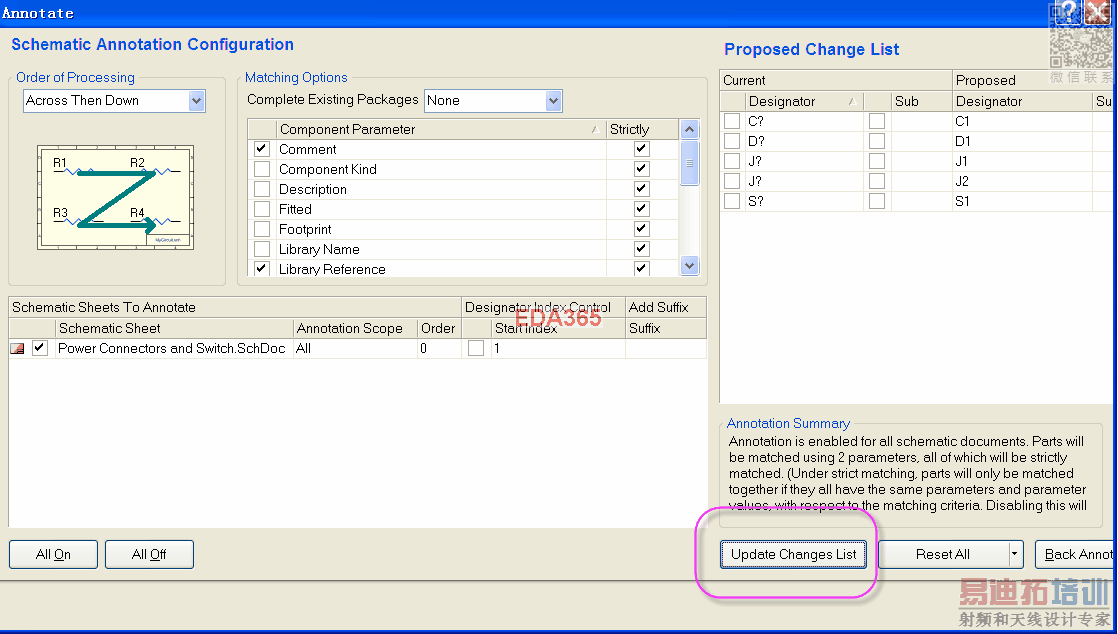Click the Annotation Scope column header
The image size is (1118, 634).
(x=355, y=328)
